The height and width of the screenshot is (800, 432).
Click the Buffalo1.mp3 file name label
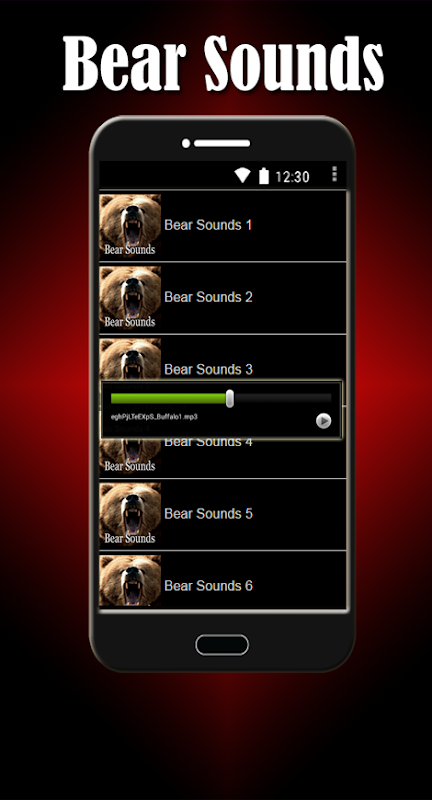(x=154, y=417)
